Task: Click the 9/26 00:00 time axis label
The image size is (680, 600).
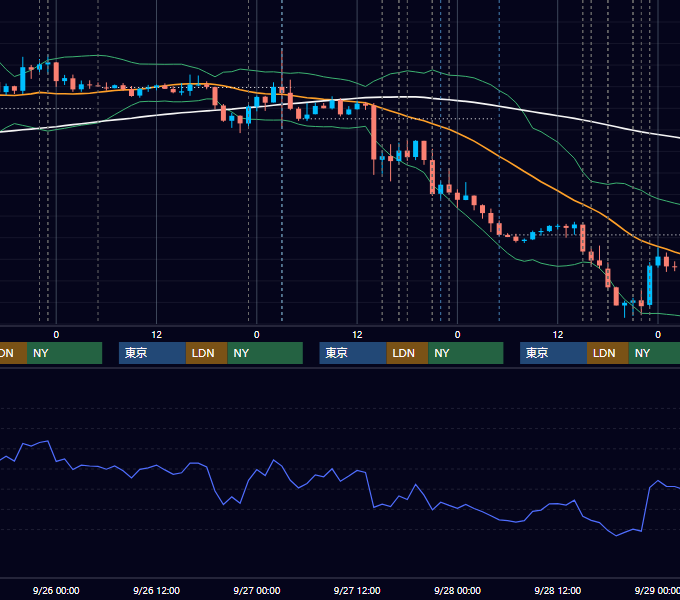Action: 56,590
